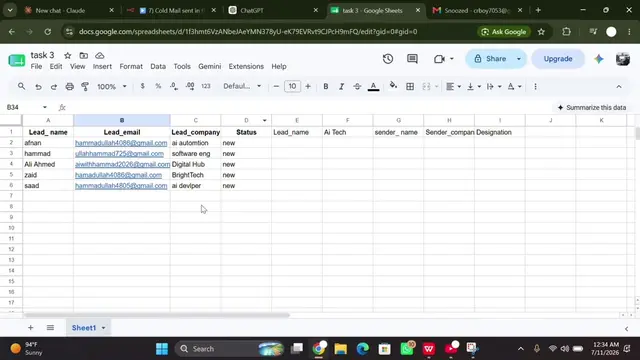Open the hammadullah4086@gmail.com link for afnan
This screenshot has height=360, width=640.
(121, 143)
